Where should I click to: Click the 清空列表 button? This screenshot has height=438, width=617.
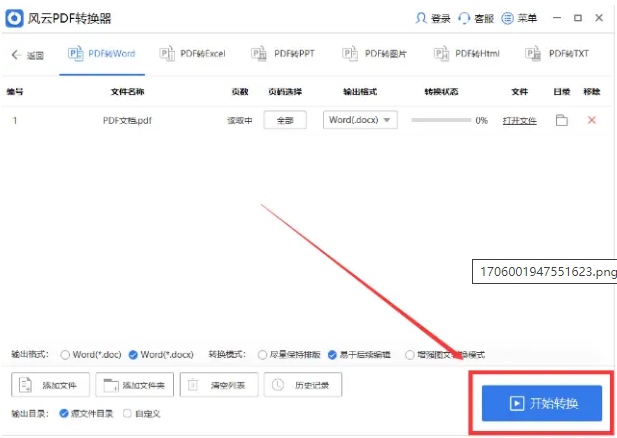click(219, 385)
